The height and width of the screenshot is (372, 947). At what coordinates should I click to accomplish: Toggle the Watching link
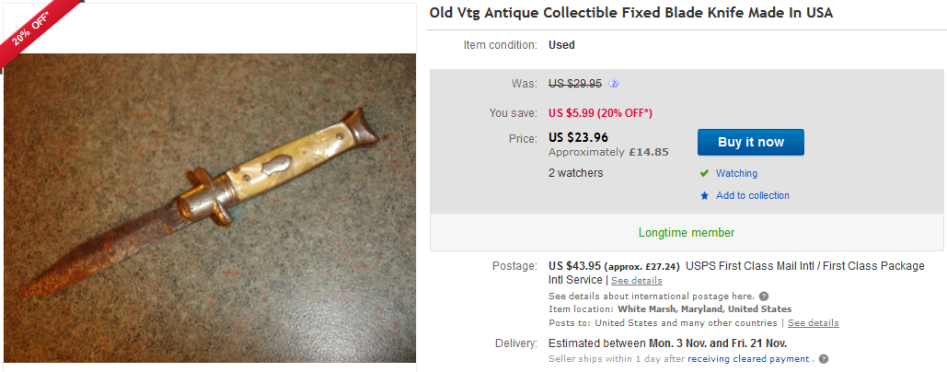coord(736,173)
